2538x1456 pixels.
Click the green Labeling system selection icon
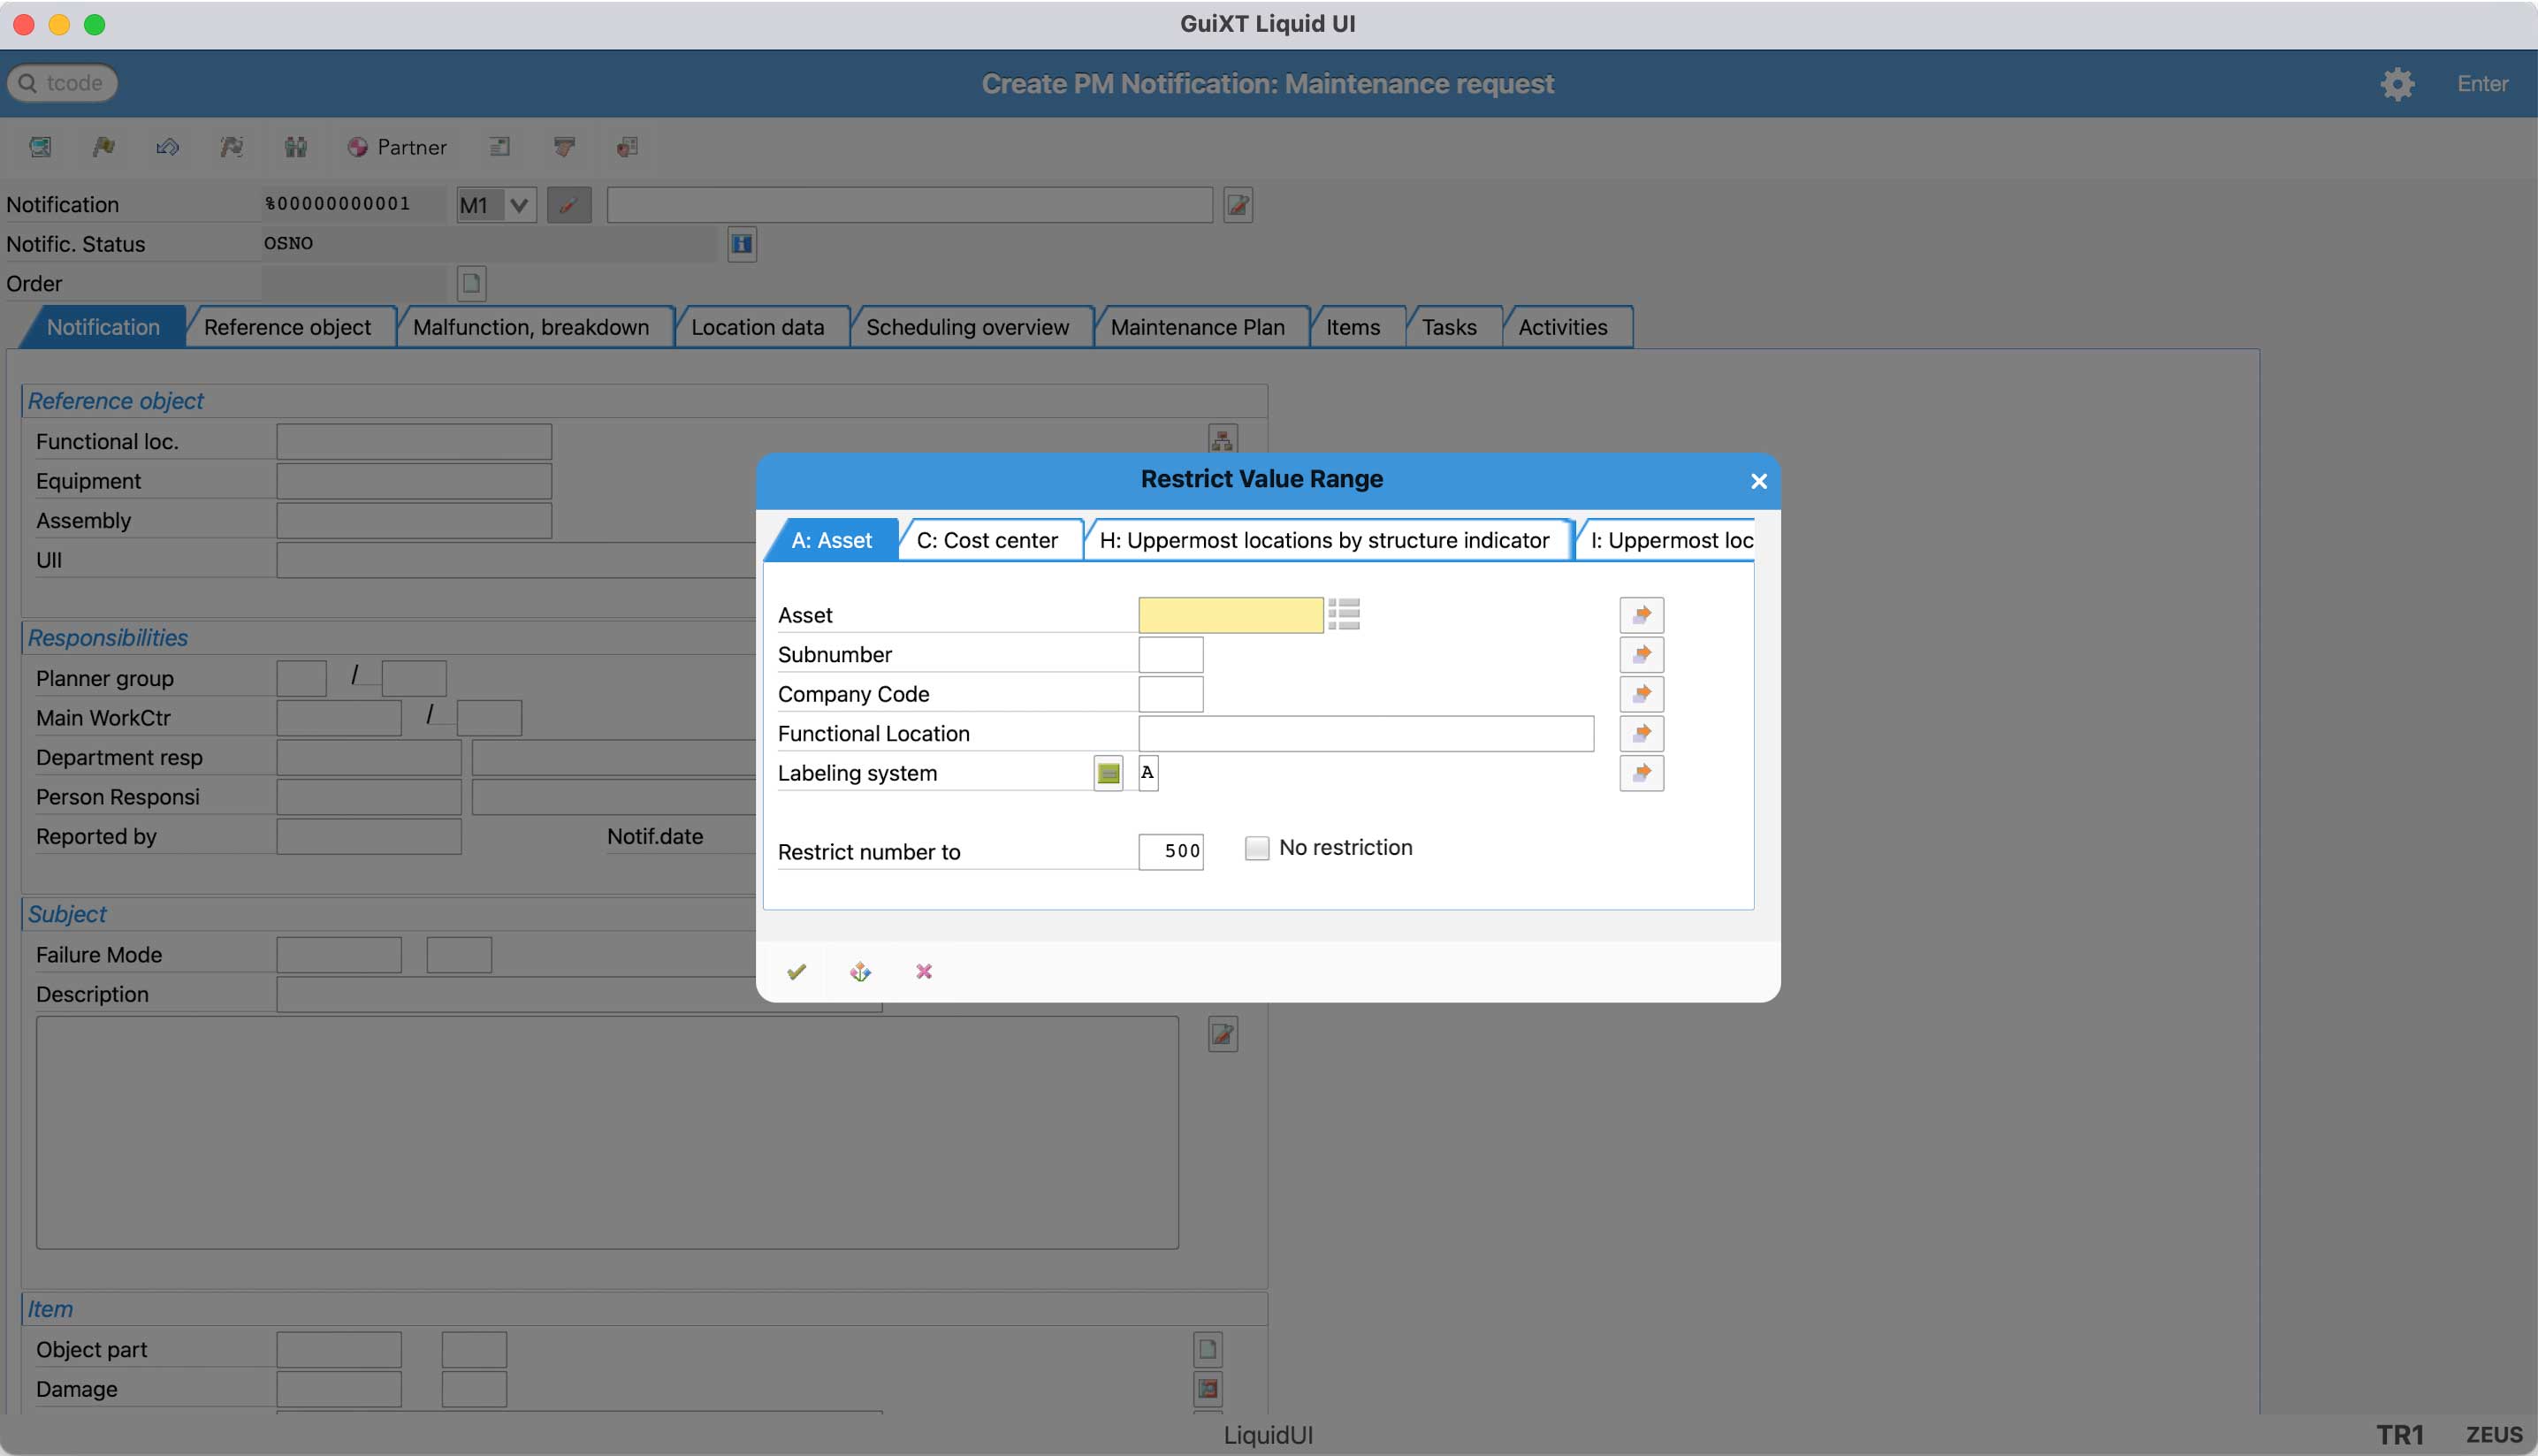pyautogui.click(x=1108, y=773)
